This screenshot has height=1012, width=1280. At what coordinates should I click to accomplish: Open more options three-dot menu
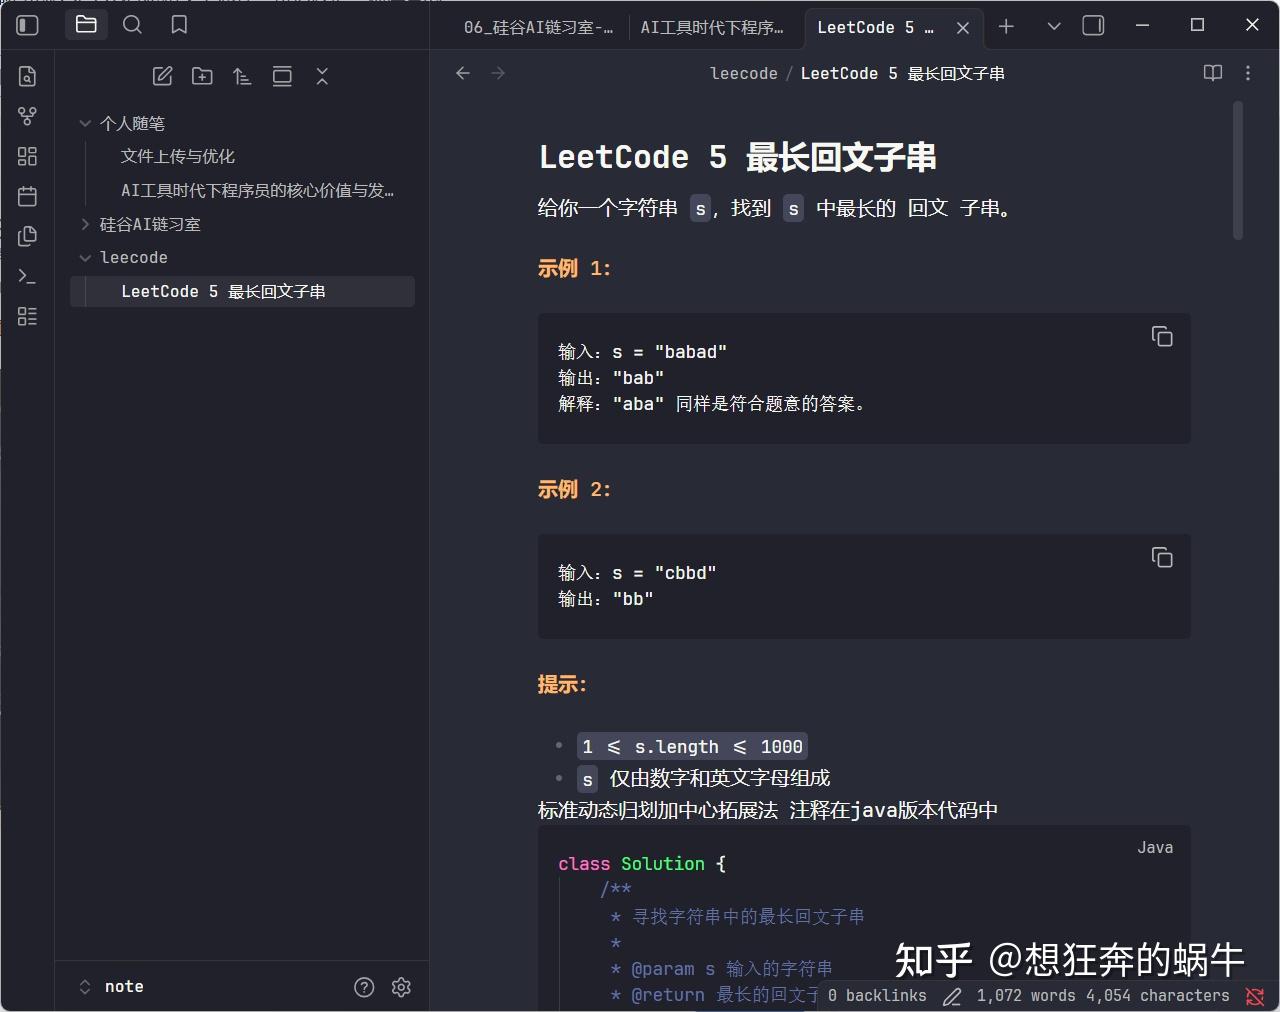1248,73
